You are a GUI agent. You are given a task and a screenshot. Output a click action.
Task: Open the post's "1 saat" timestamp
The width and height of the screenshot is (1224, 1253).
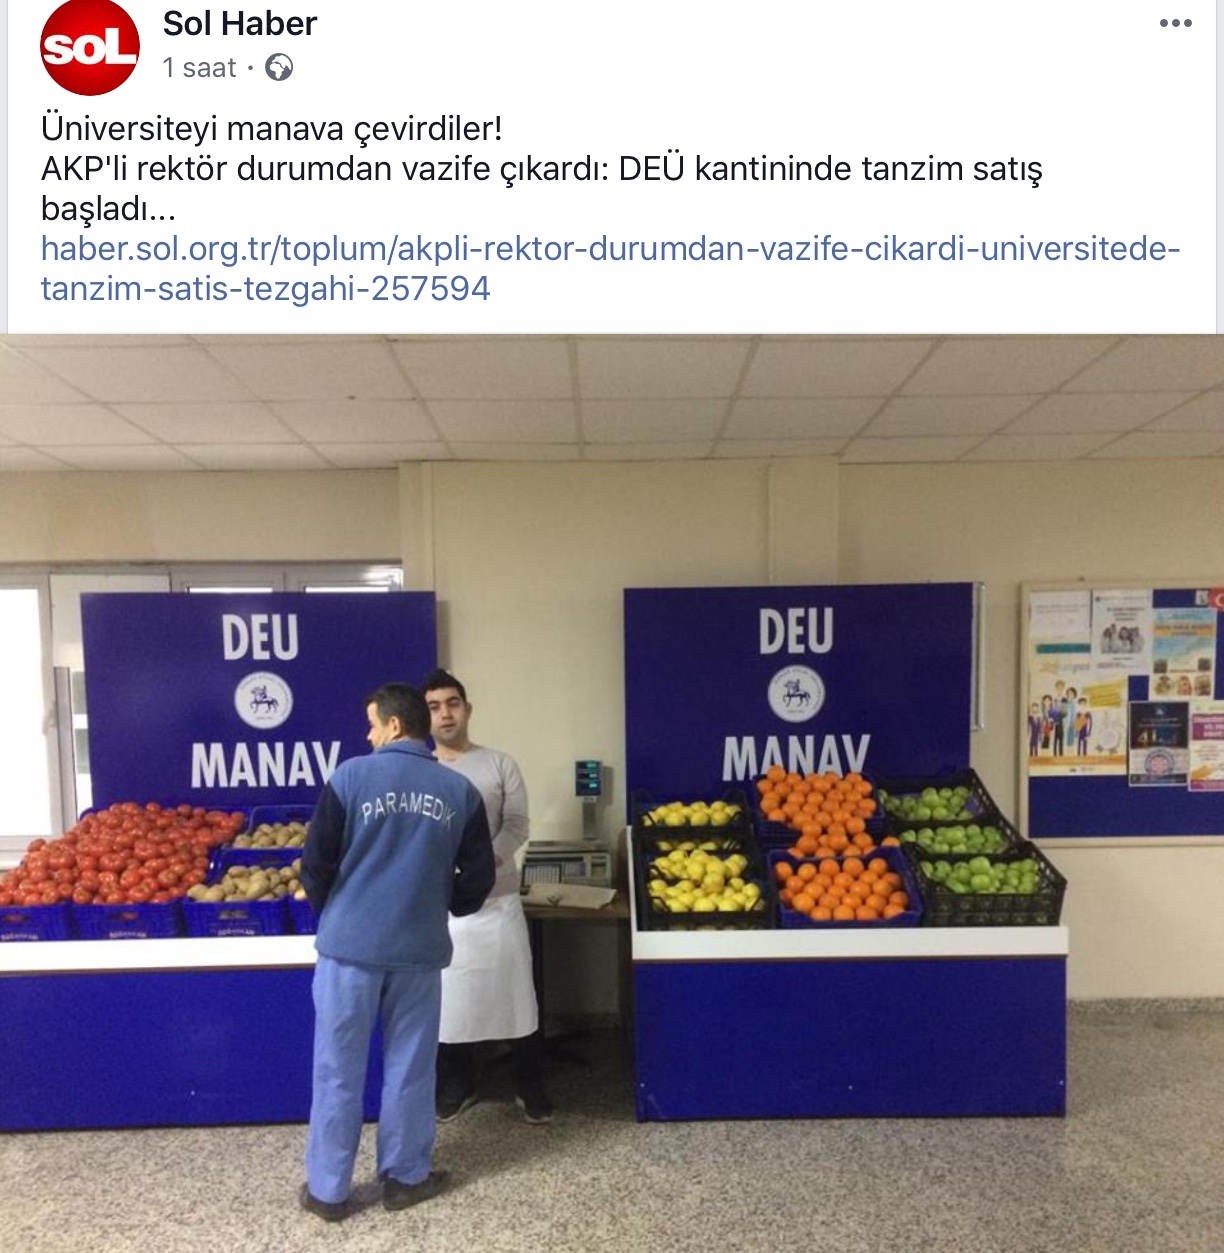point(199,68)
